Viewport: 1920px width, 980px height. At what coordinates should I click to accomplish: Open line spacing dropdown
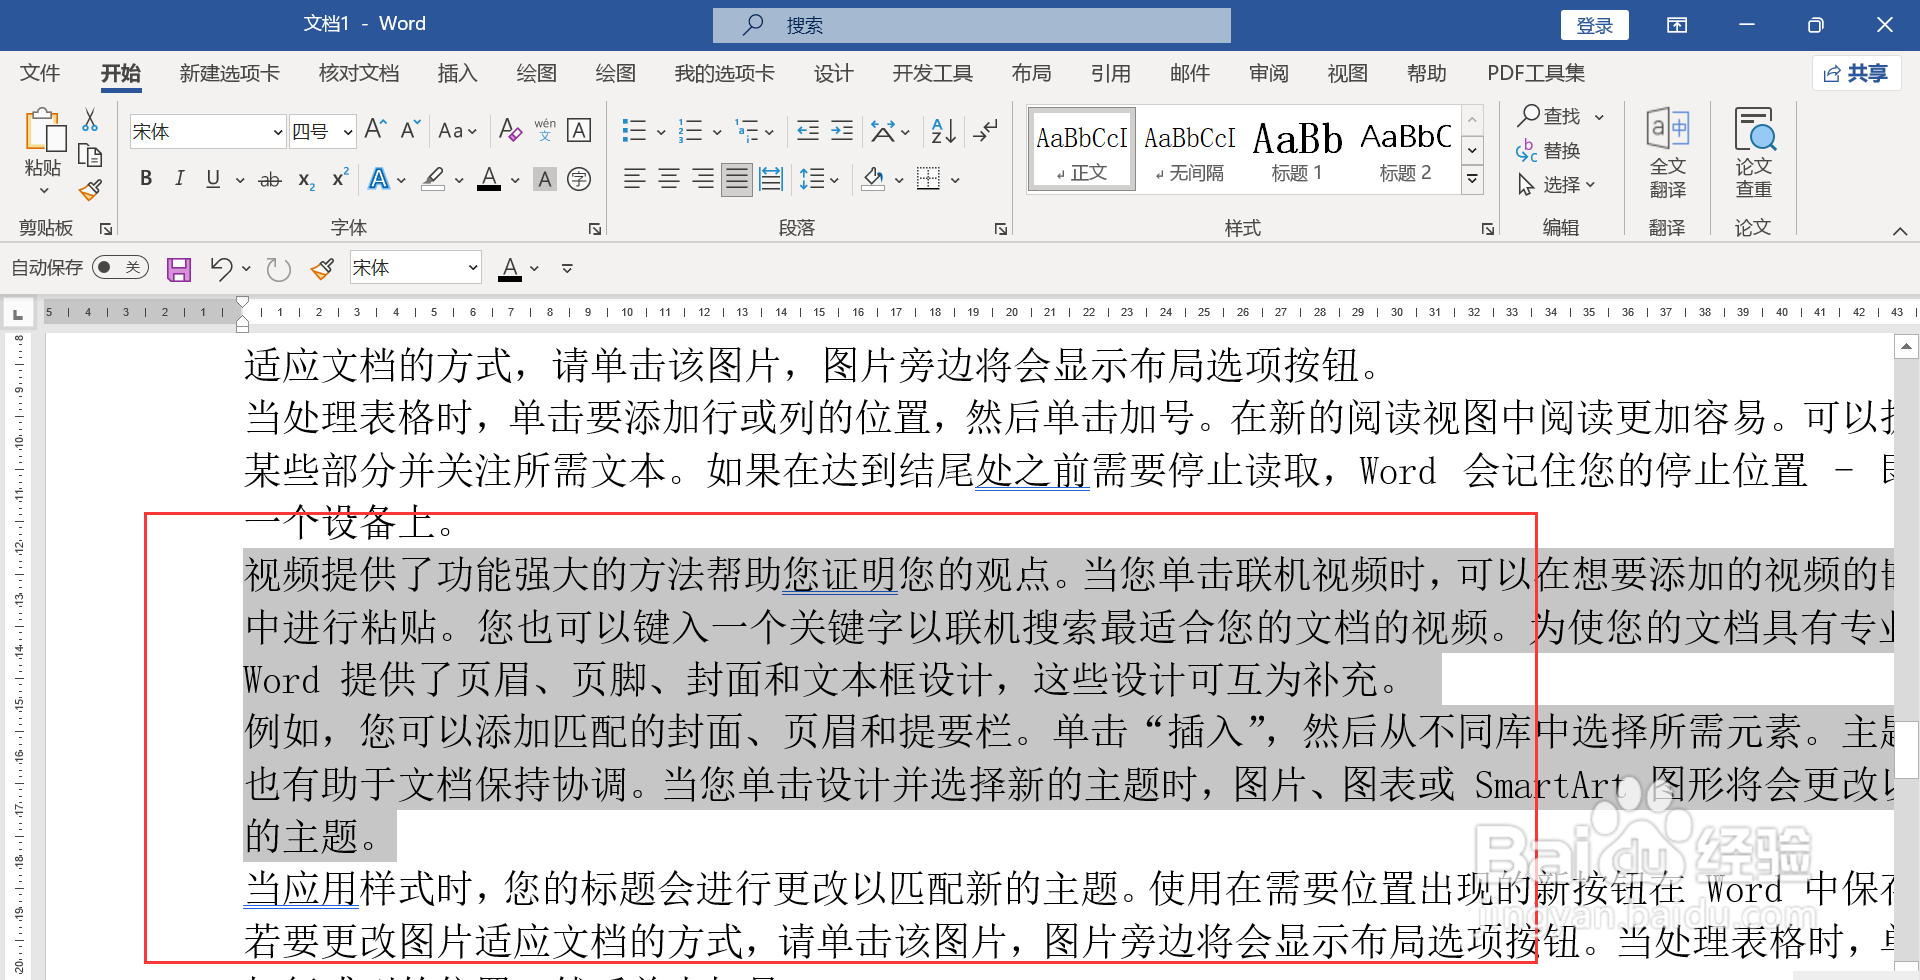(819, 179)
